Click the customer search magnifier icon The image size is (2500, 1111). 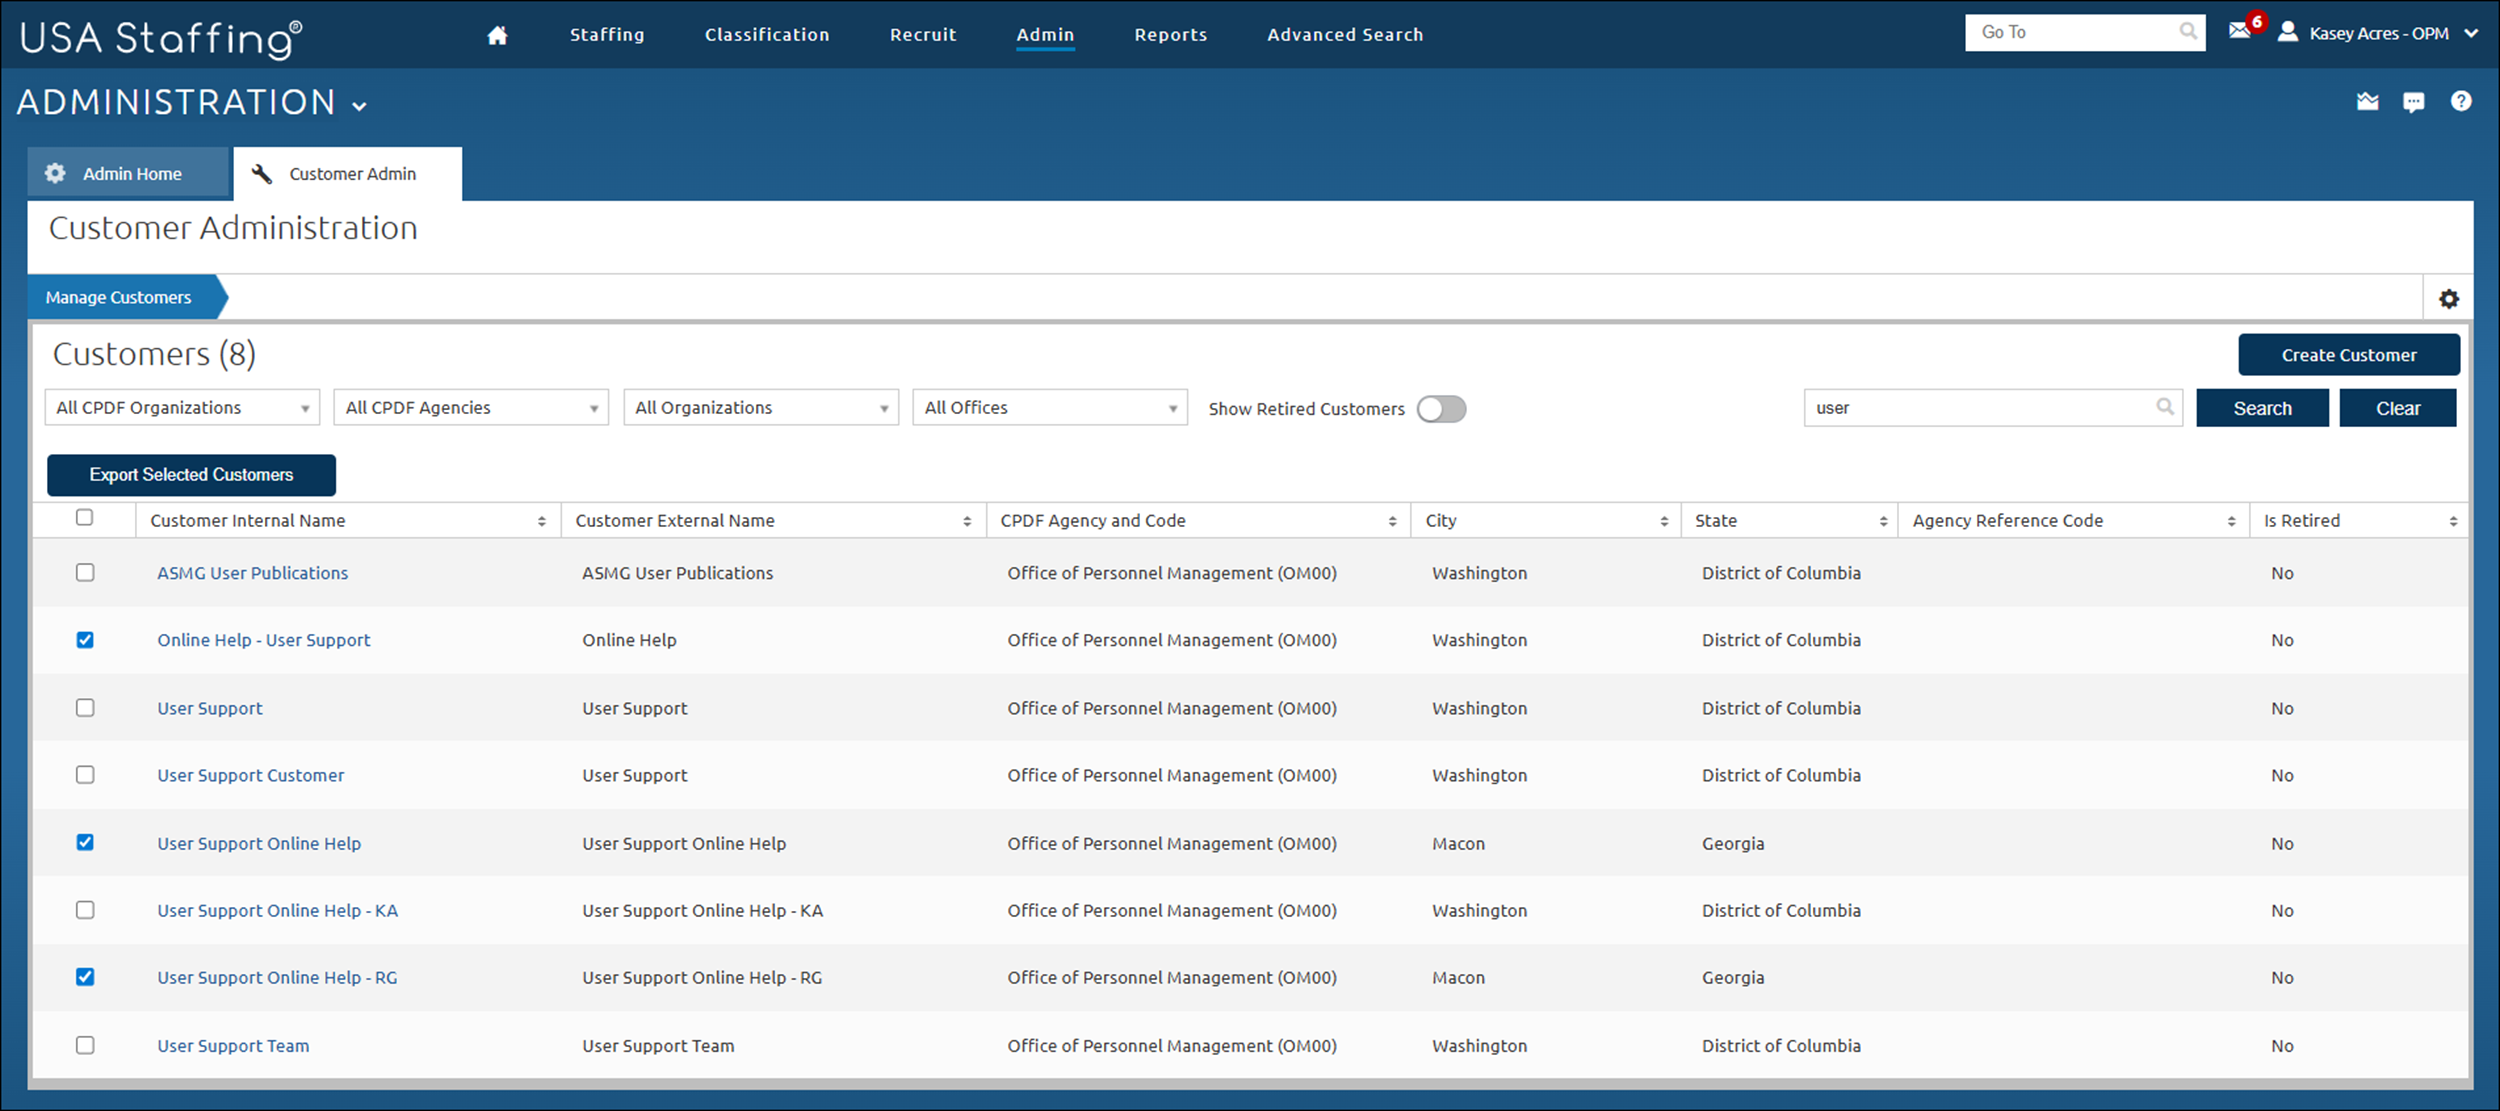pos(2165,407)
